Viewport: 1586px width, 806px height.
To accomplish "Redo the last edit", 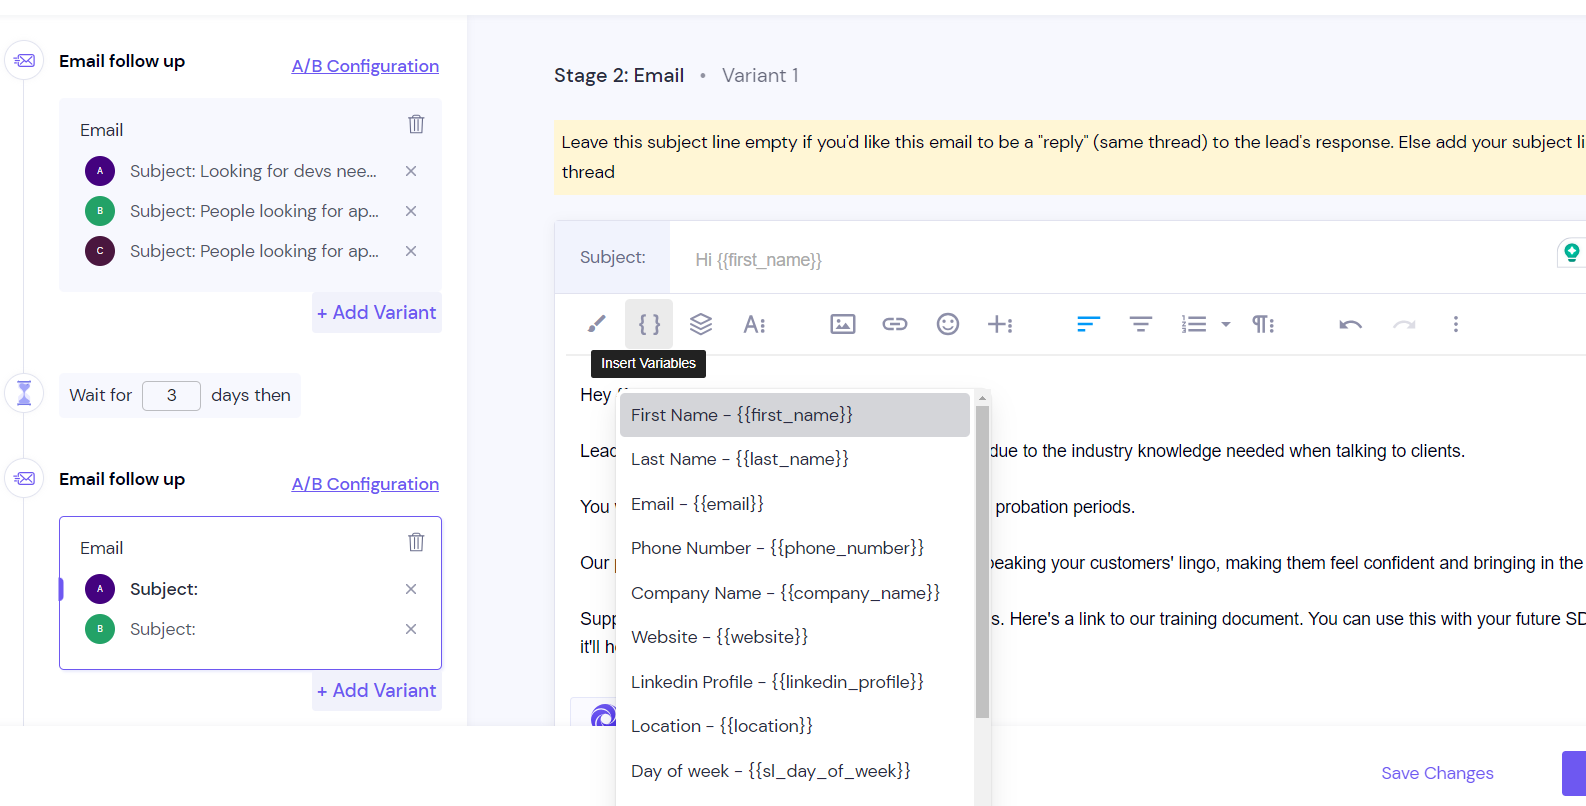I will tap(1404, 324).
